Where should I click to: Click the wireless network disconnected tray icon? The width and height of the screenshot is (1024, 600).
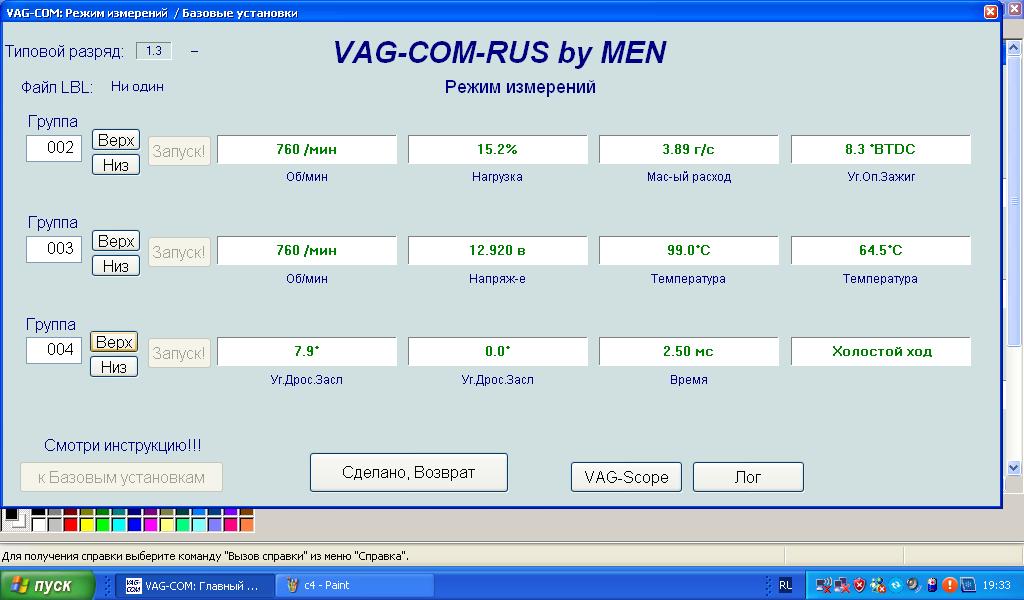point(824,585)
